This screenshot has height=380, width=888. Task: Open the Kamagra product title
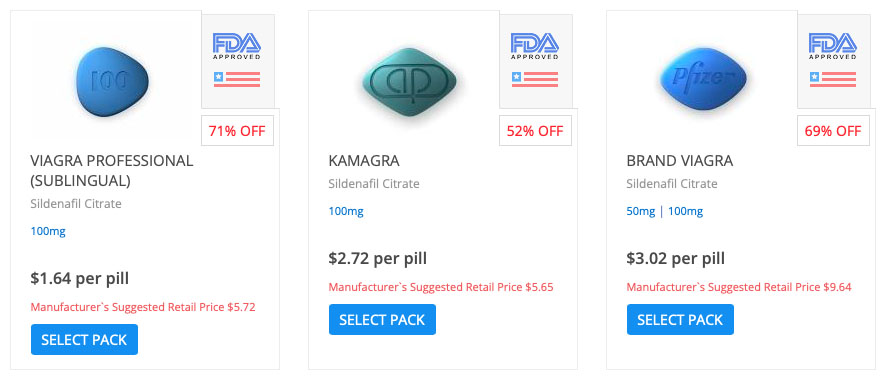[364, 161]
